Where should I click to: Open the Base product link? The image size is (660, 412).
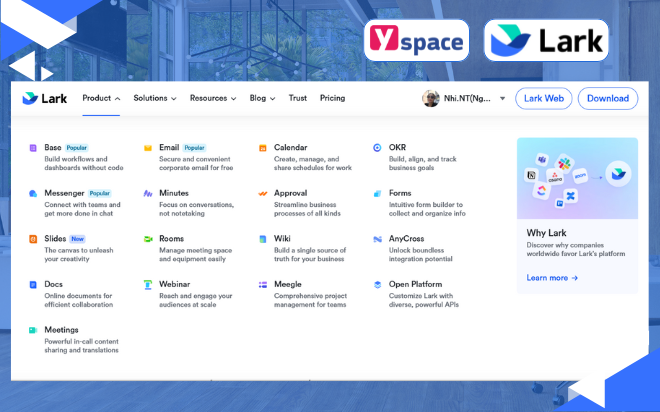(x=53, y=147)
